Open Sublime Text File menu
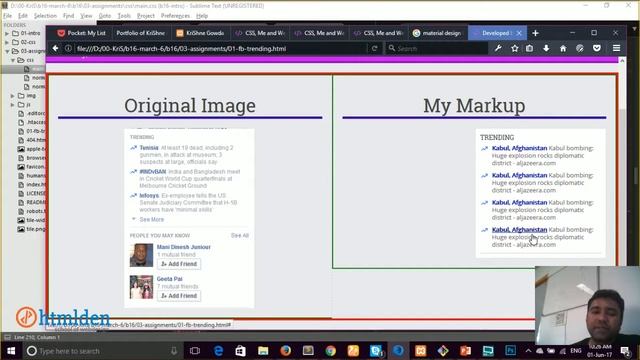The width and height of the screenshot is (640, 360). pos(7,16)
